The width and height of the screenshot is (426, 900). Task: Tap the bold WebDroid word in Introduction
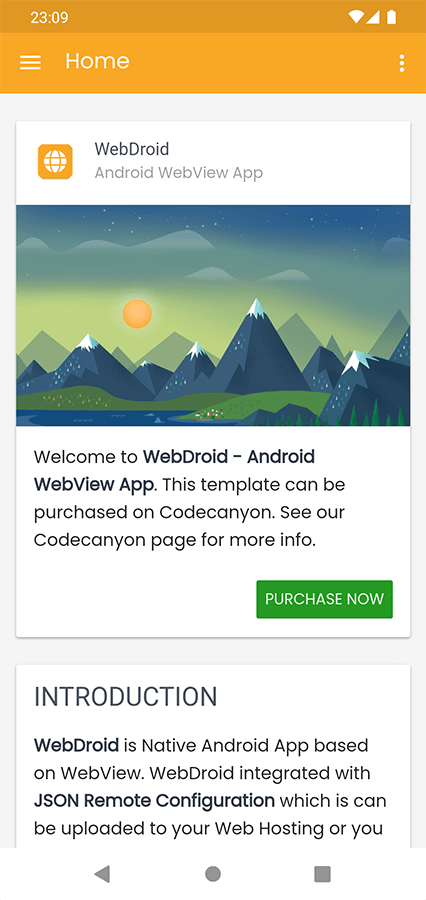(76, 745)
